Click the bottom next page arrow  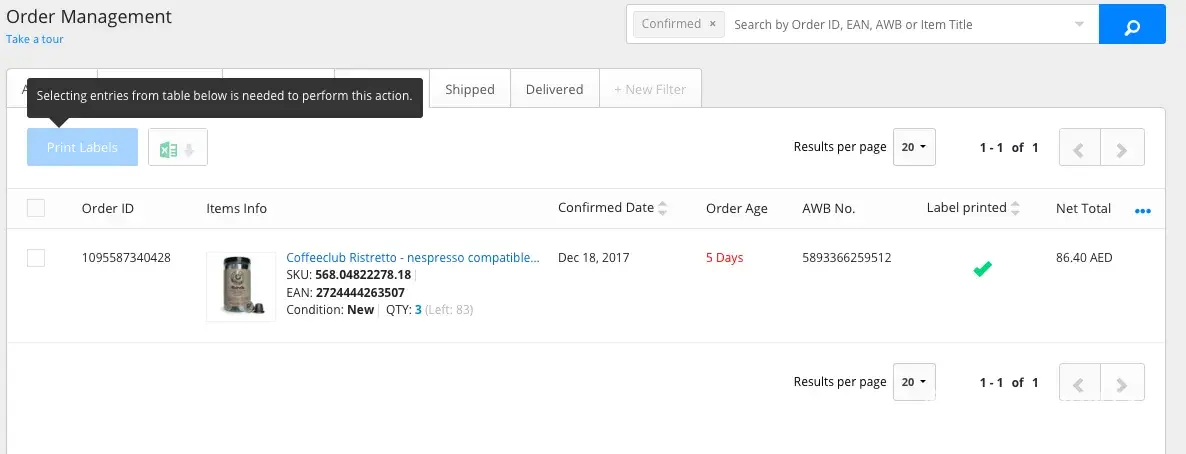[1122, 382]
